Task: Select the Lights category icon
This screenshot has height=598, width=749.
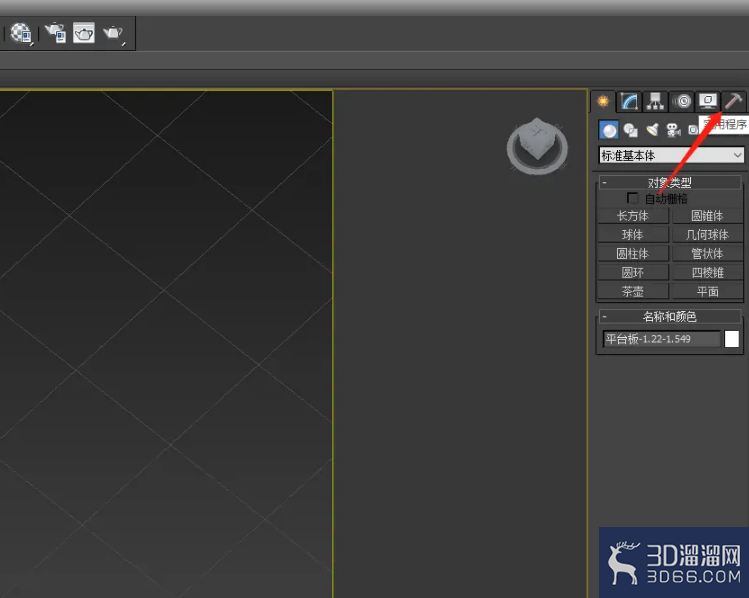Action: [x=652, y=130]
